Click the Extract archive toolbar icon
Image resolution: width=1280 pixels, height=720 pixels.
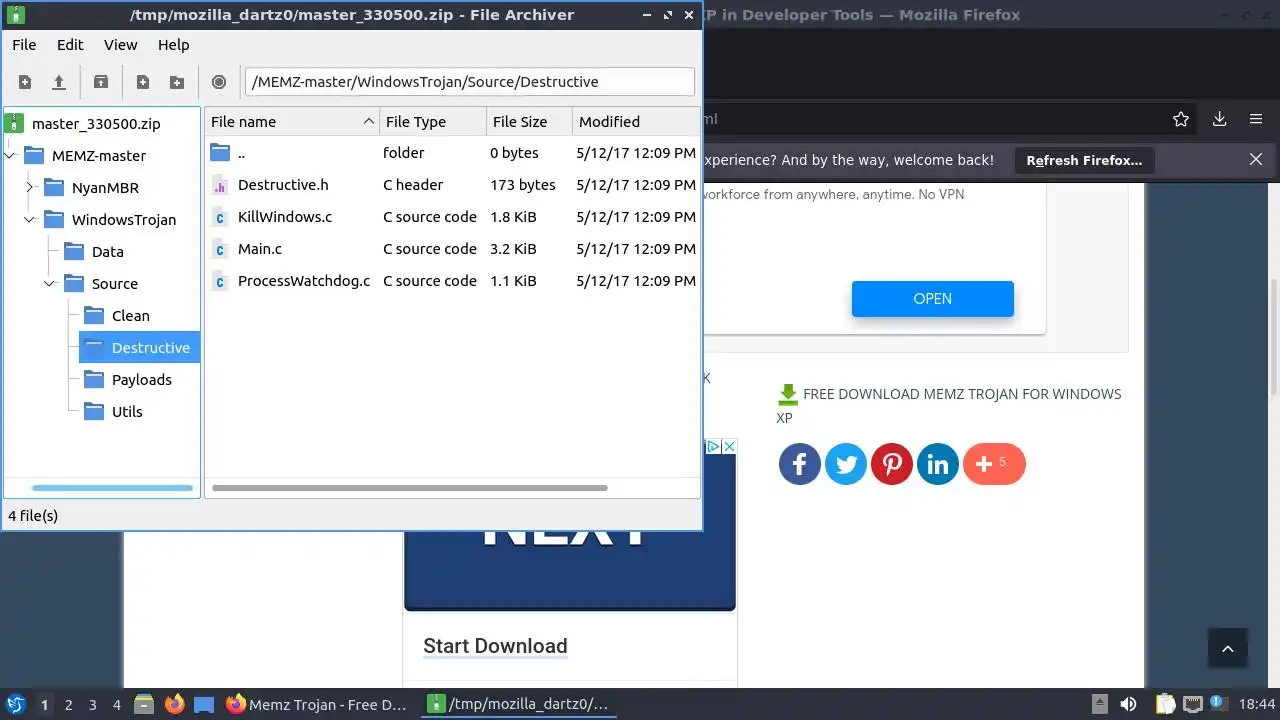[101, 82]
